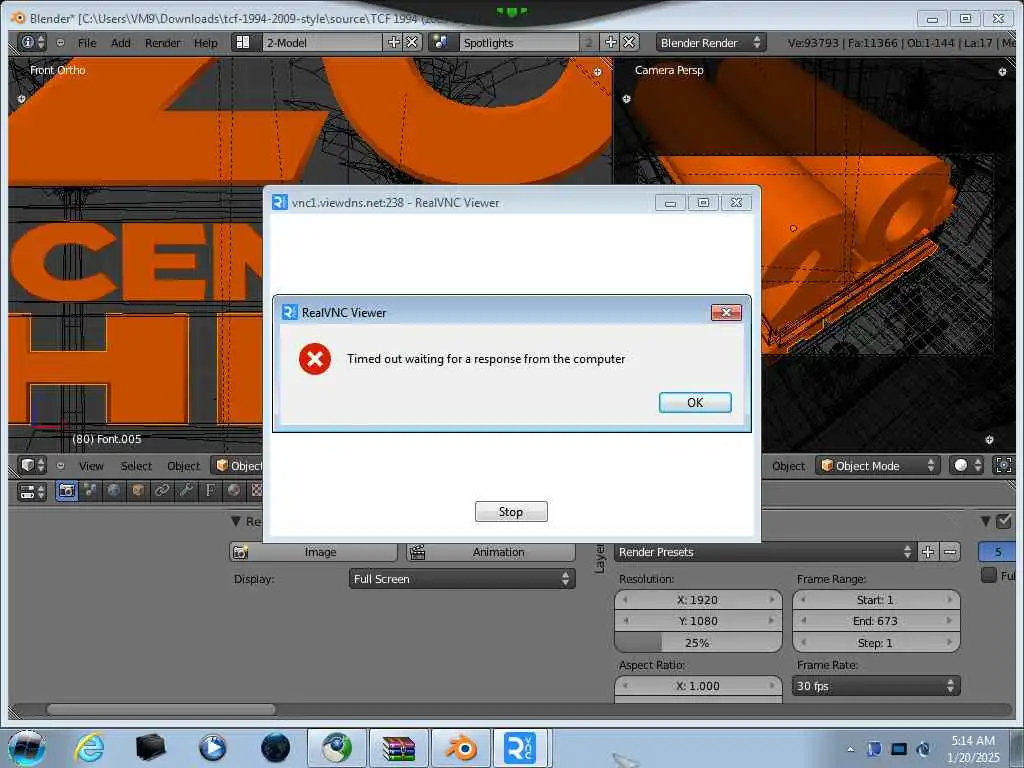Select the Constraints properties tab (chain icon)
1024x768 pixels.
coord(162,490)
